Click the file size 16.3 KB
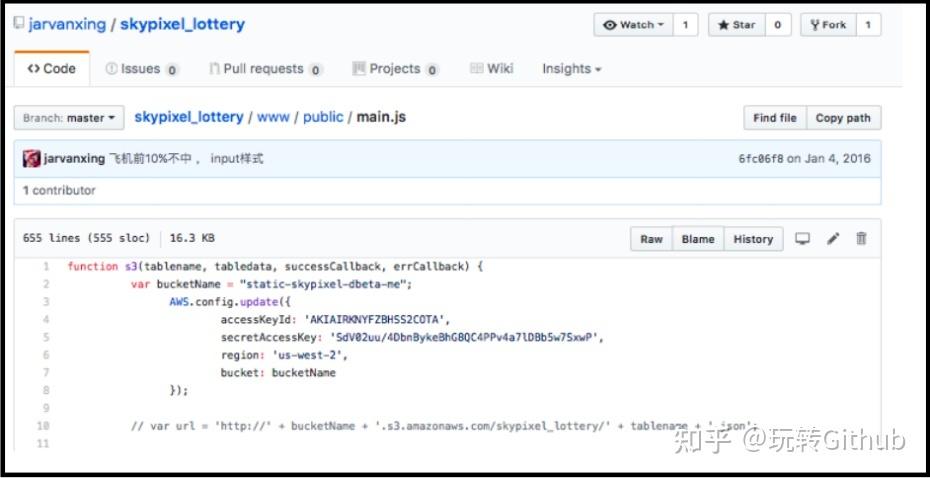 192,238
